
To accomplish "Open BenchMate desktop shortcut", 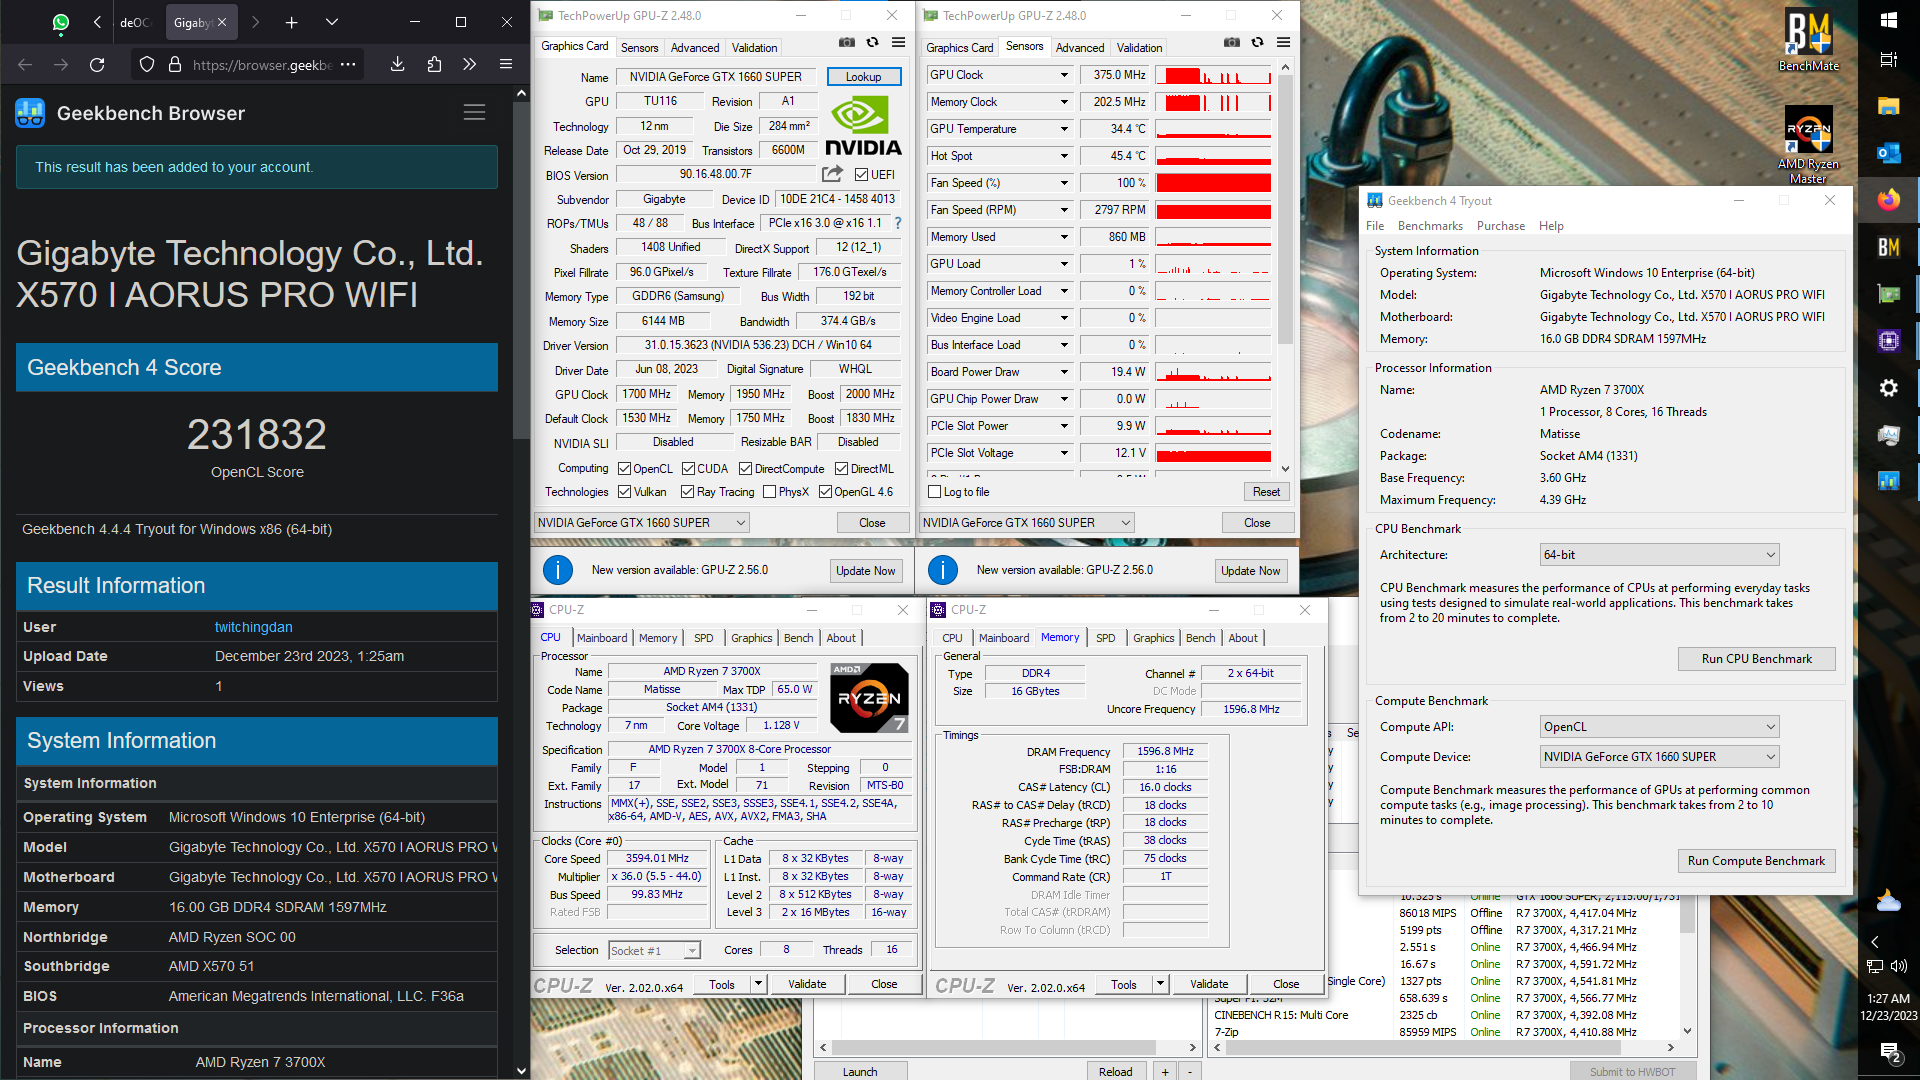I will [1808, 40].
